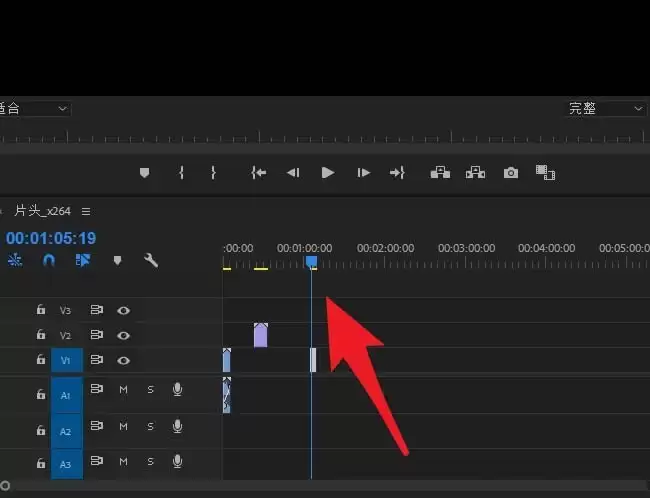
Task: Open the 片头_x264 sequence panel menu
Action: (x=86, y=211)
